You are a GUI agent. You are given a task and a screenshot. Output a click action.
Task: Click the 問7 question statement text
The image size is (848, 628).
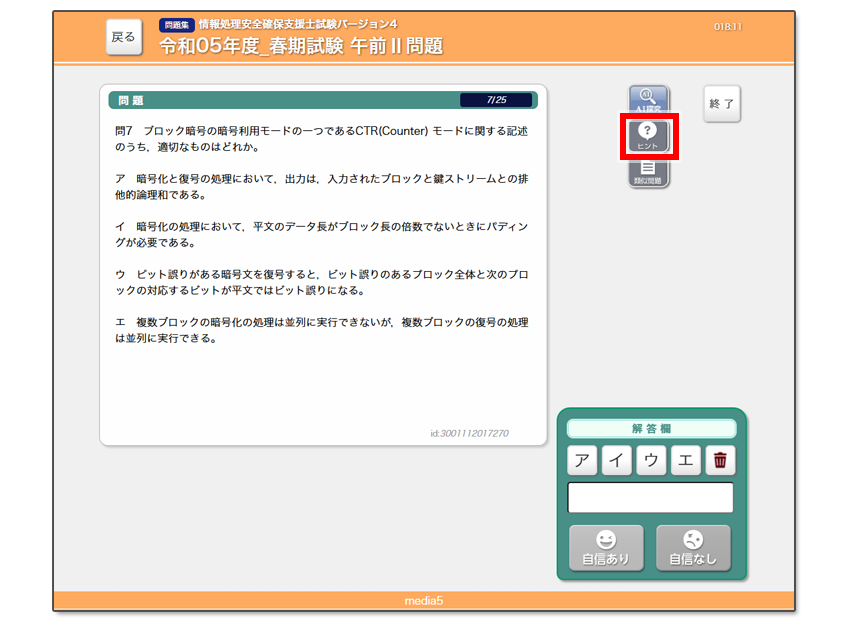322,139
